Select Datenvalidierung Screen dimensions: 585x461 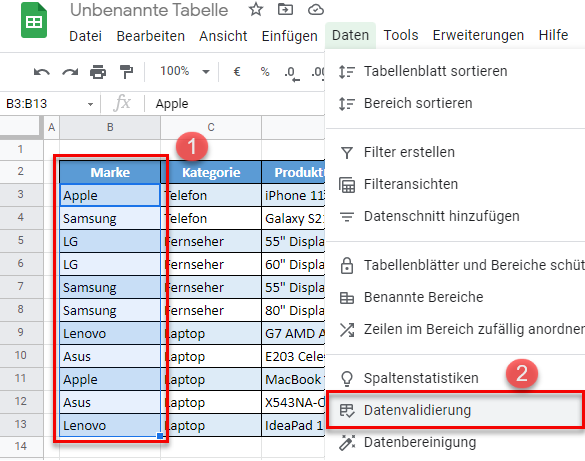(x=455, y=410)
